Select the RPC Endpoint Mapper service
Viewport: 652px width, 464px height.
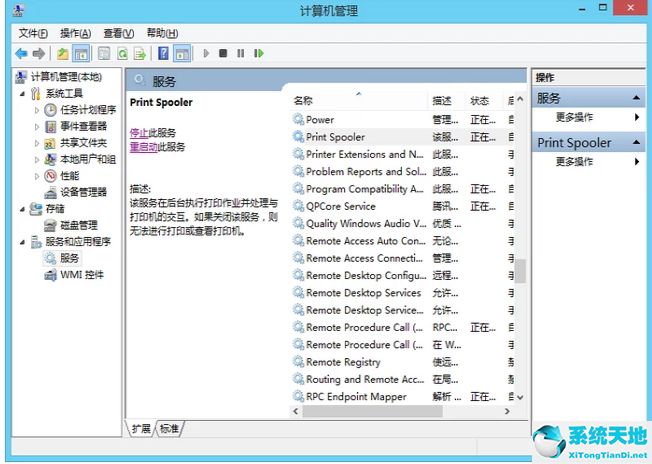[403, 397]
